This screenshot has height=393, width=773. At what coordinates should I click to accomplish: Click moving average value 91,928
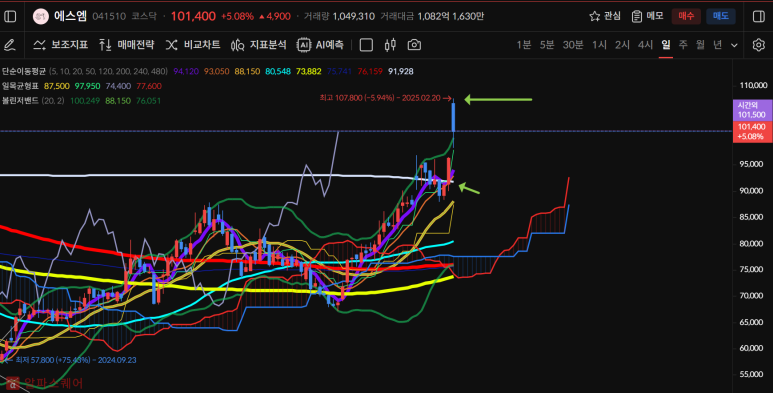(x=401, y=71)
